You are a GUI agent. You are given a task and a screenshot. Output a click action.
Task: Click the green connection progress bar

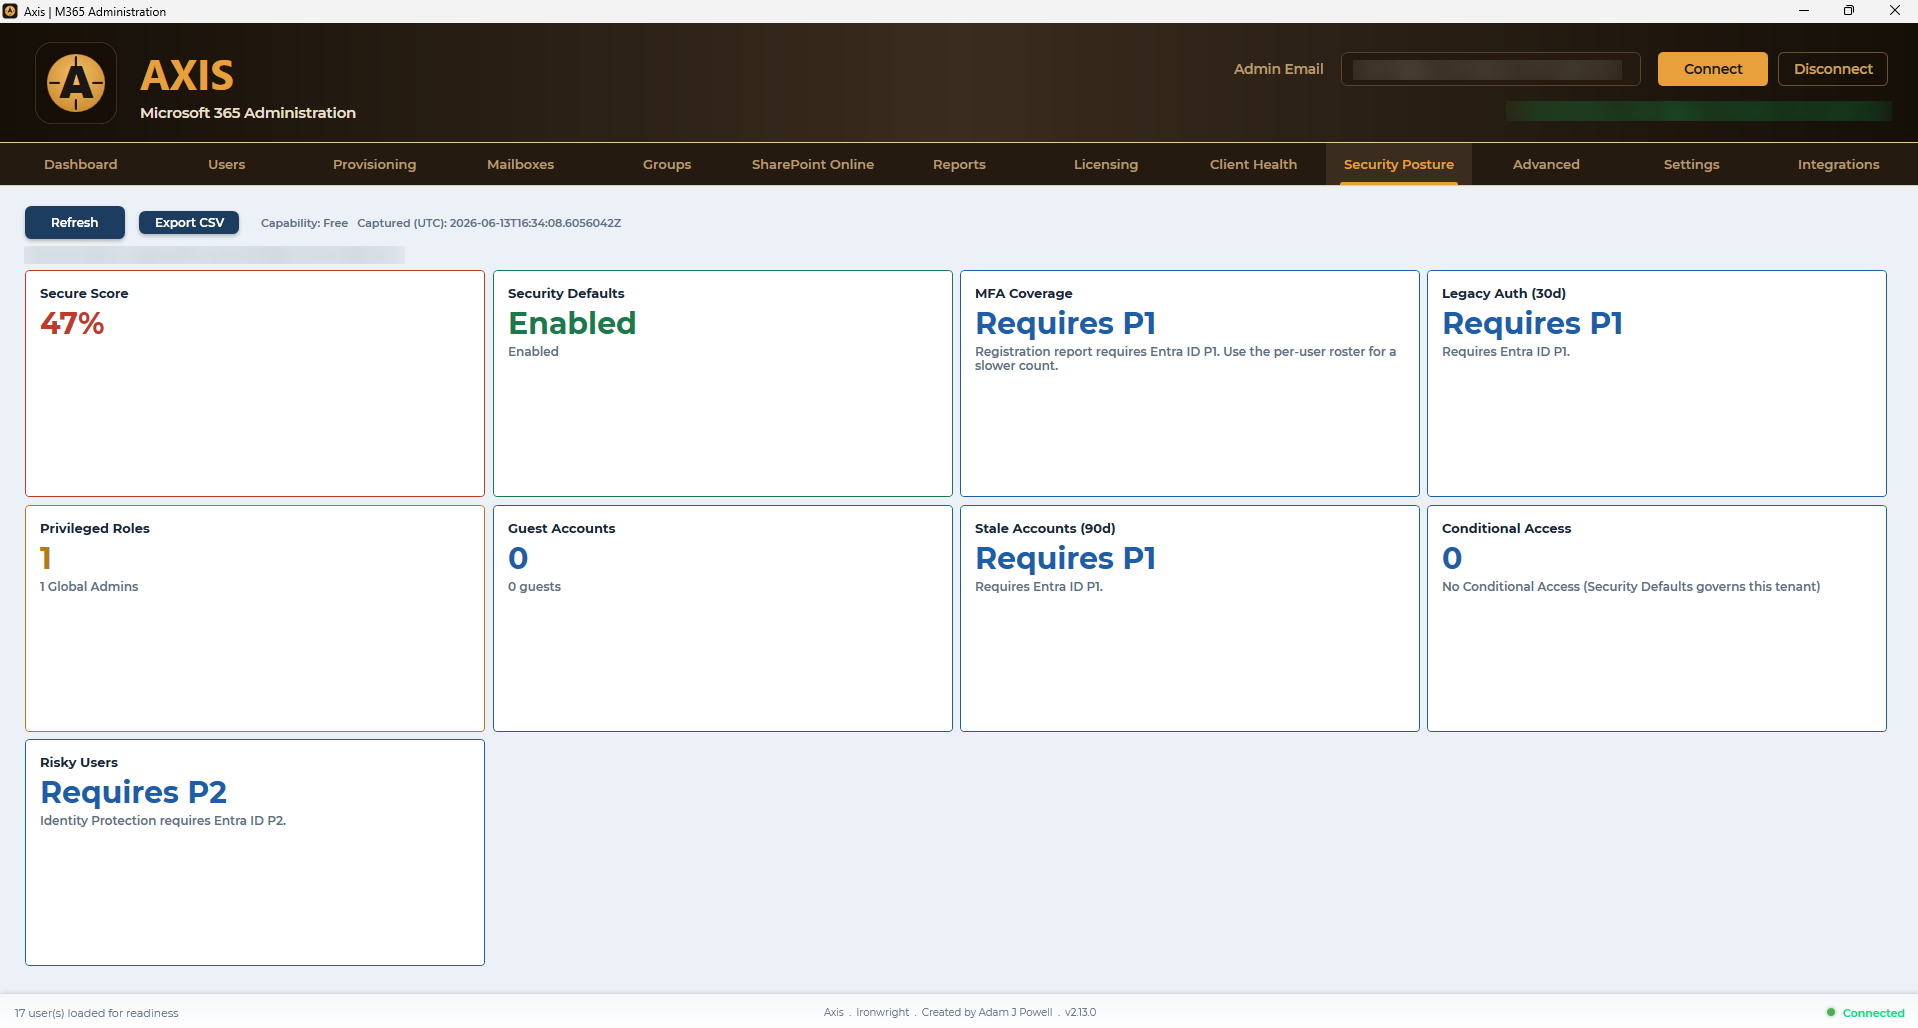click(x=1699, y=111)
